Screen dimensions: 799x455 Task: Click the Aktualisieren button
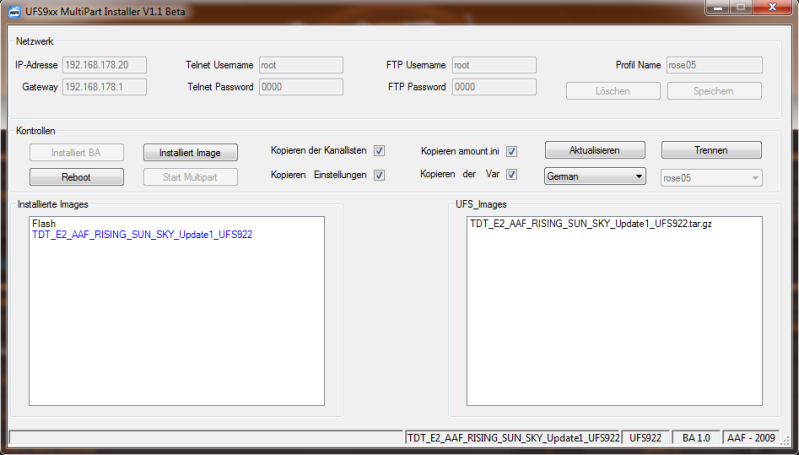pyautogui.click(x=595, y=150)
